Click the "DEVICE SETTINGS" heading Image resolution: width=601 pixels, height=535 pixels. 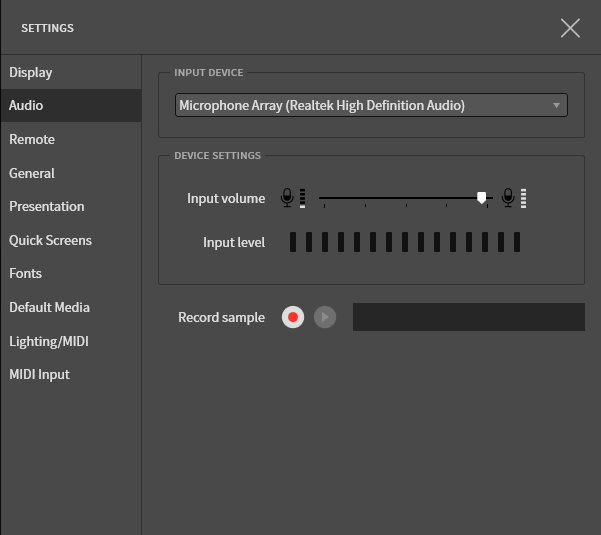coord(217,156)
